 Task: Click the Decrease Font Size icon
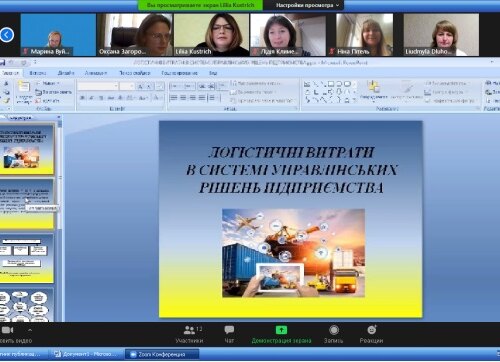[149, 86]
